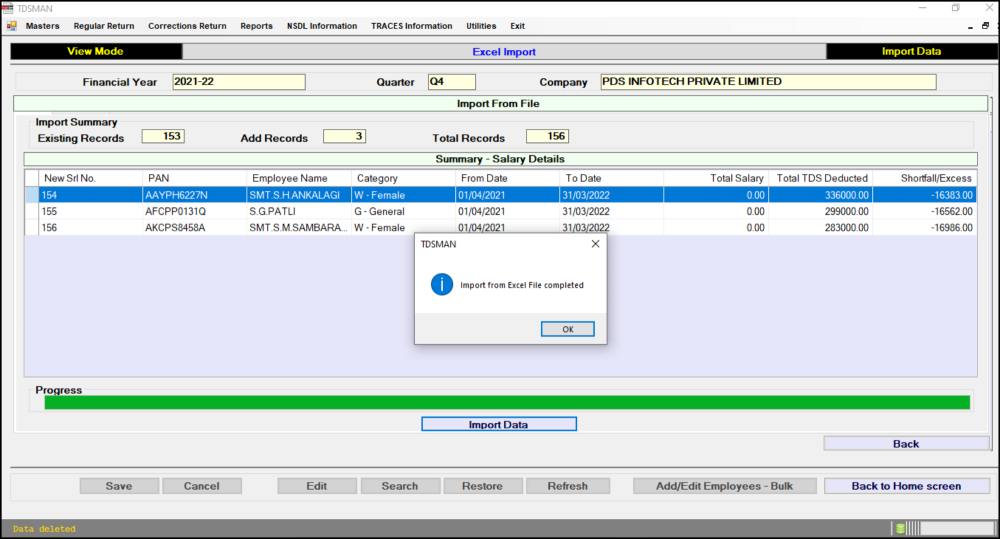Click the Company field PDS INFOTECH PRIVATE LIMITED
This screenshot has height=539, width=1000.
(768, 82)
